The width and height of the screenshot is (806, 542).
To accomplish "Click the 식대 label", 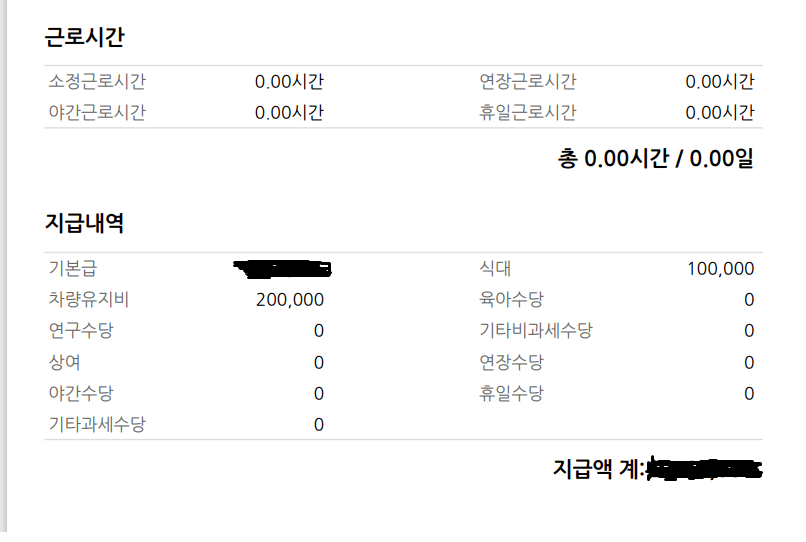I will tap(495, 268).
